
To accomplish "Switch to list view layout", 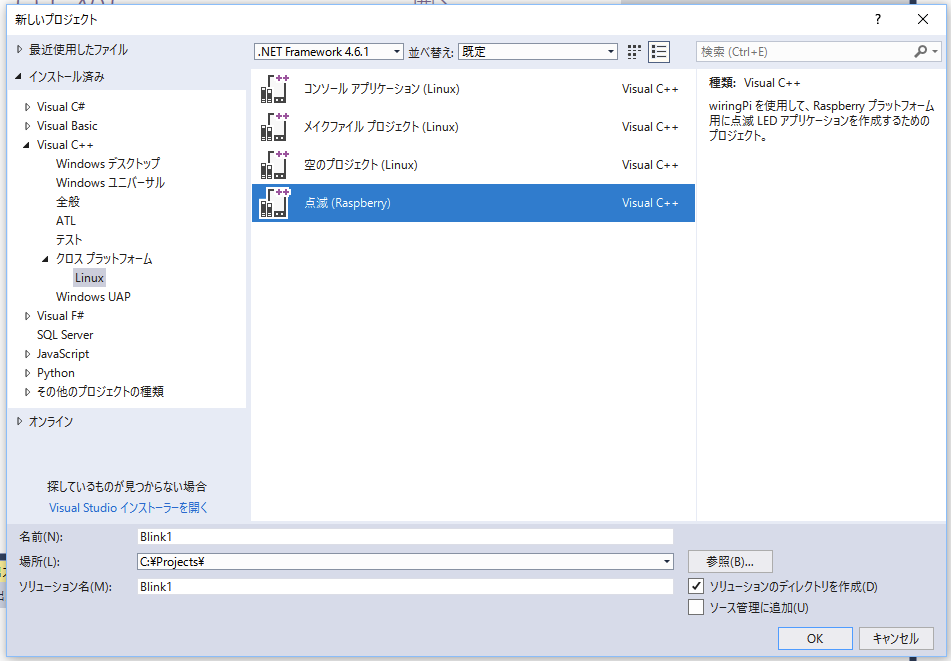I will pyautogui.click(x=659, y=52).
